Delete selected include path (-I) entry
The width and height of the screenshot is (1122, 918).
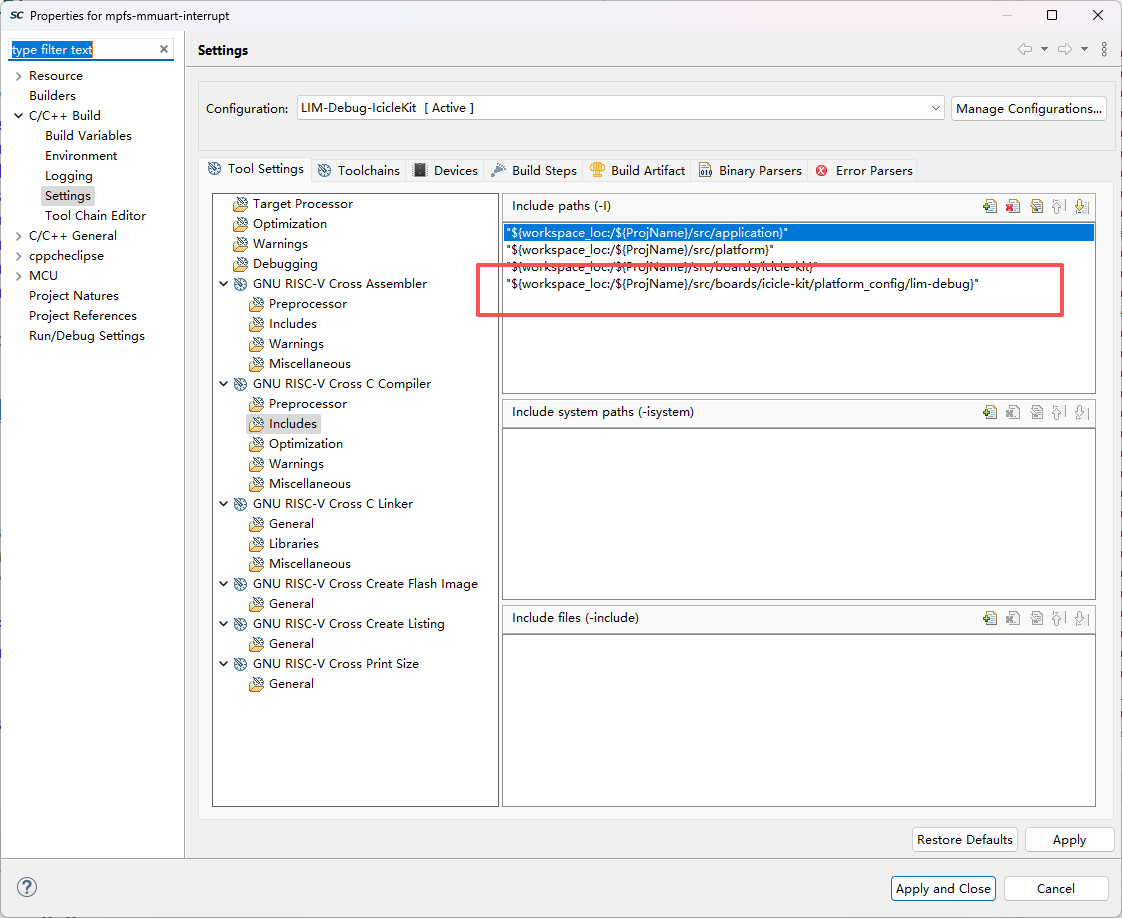coord(1013,206)
